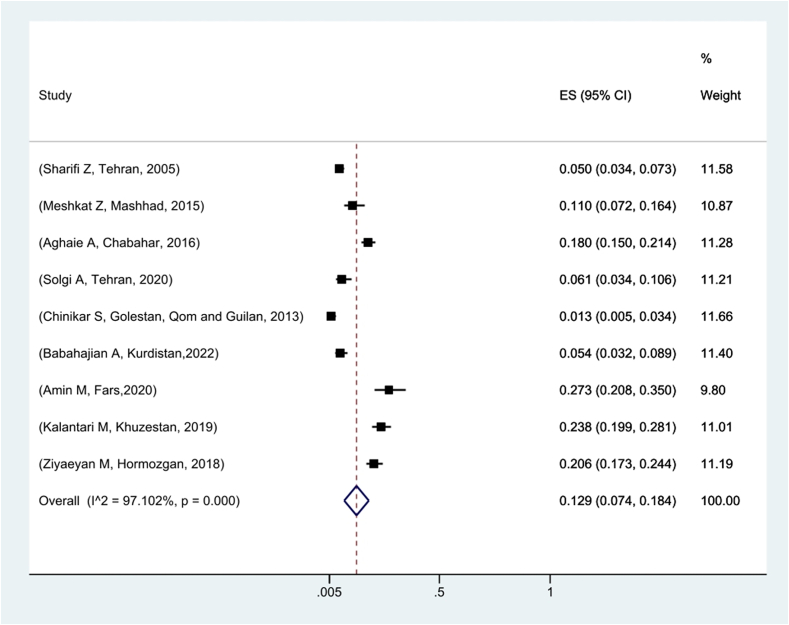Select study label "(Babahajian A, Kurdistan,2022)"
789x625 pixels.
click(x=129, y=353)
